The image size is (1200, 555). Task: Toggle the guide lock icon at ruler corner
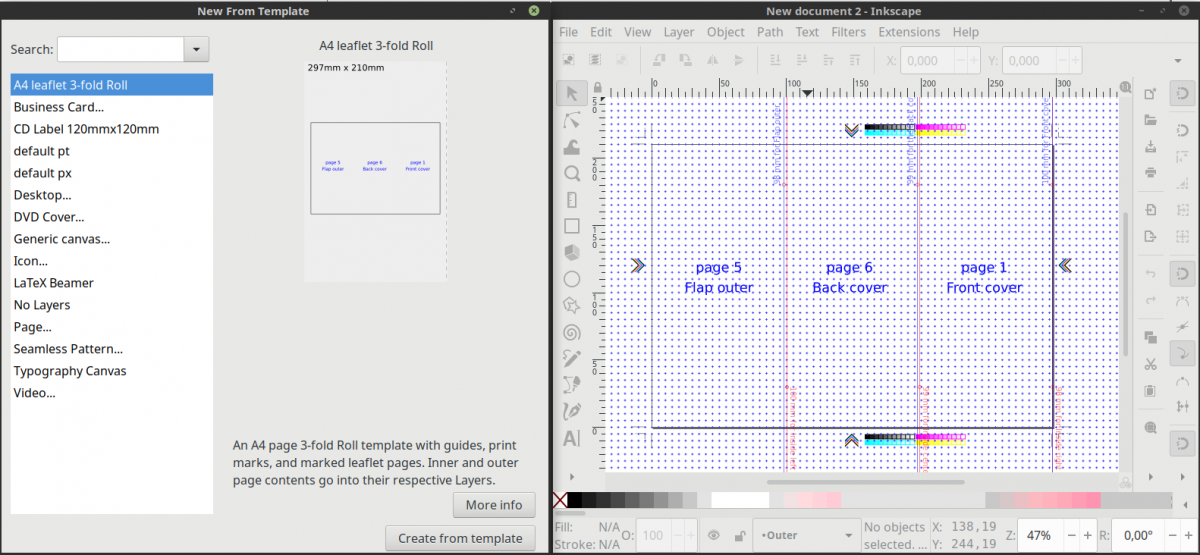point(597,87)
